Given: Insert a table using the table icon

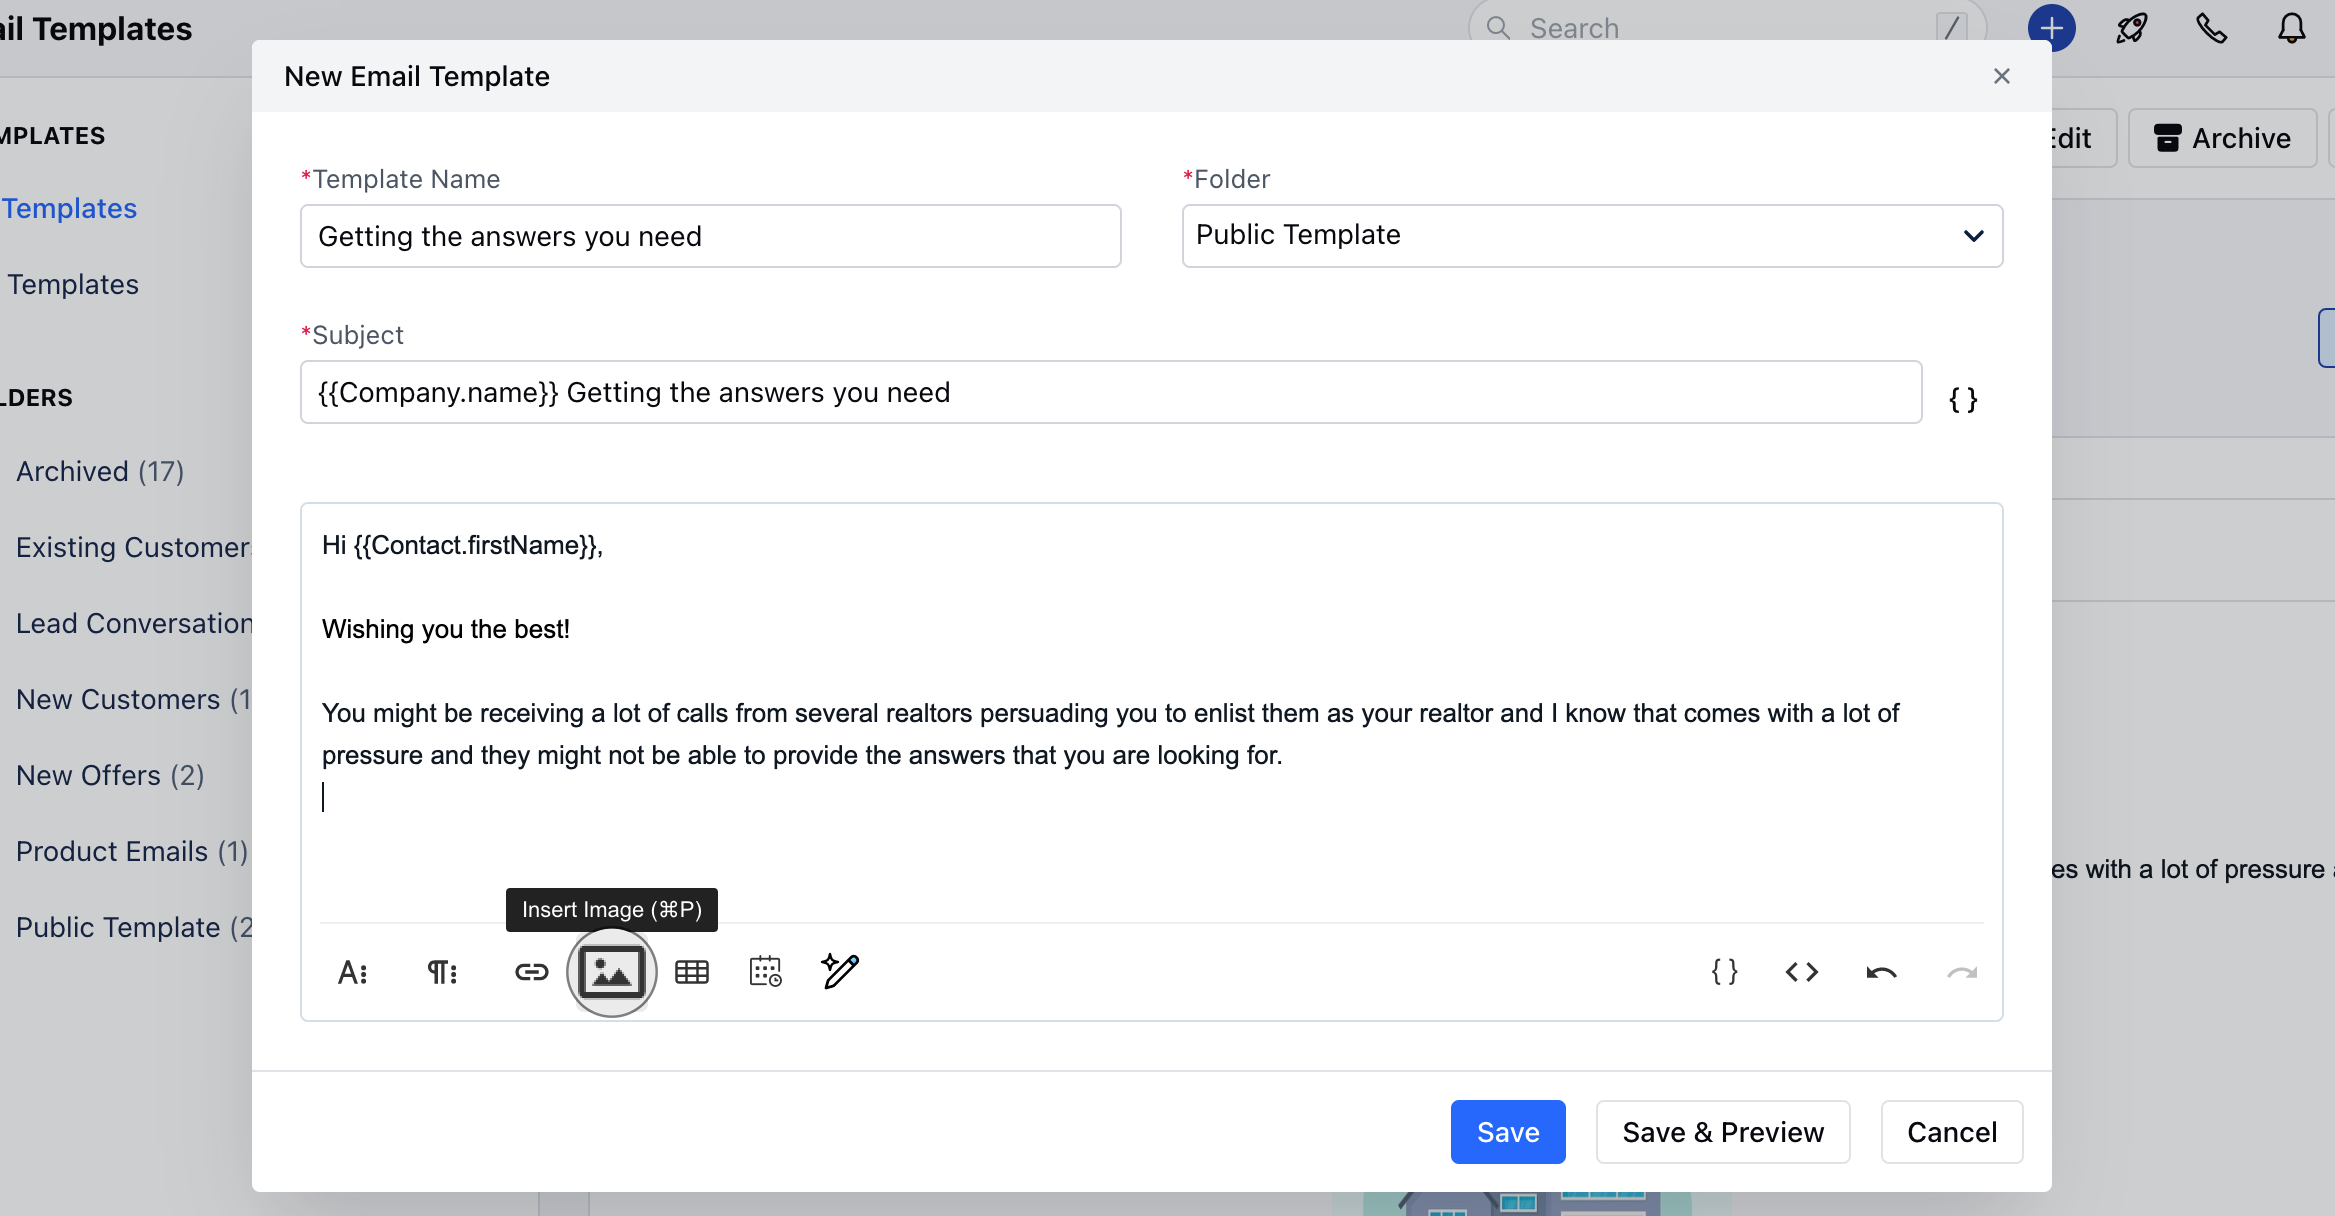Looking at the screenshot, I should click(x=691, y=971).
